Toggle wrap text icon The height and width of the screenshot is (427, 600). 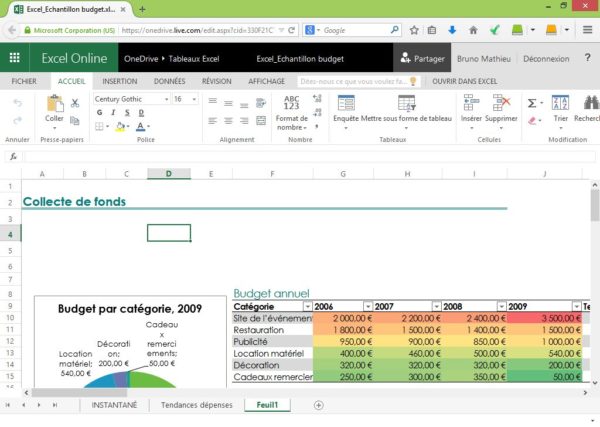pyautogui.click(x=261, y=103)
